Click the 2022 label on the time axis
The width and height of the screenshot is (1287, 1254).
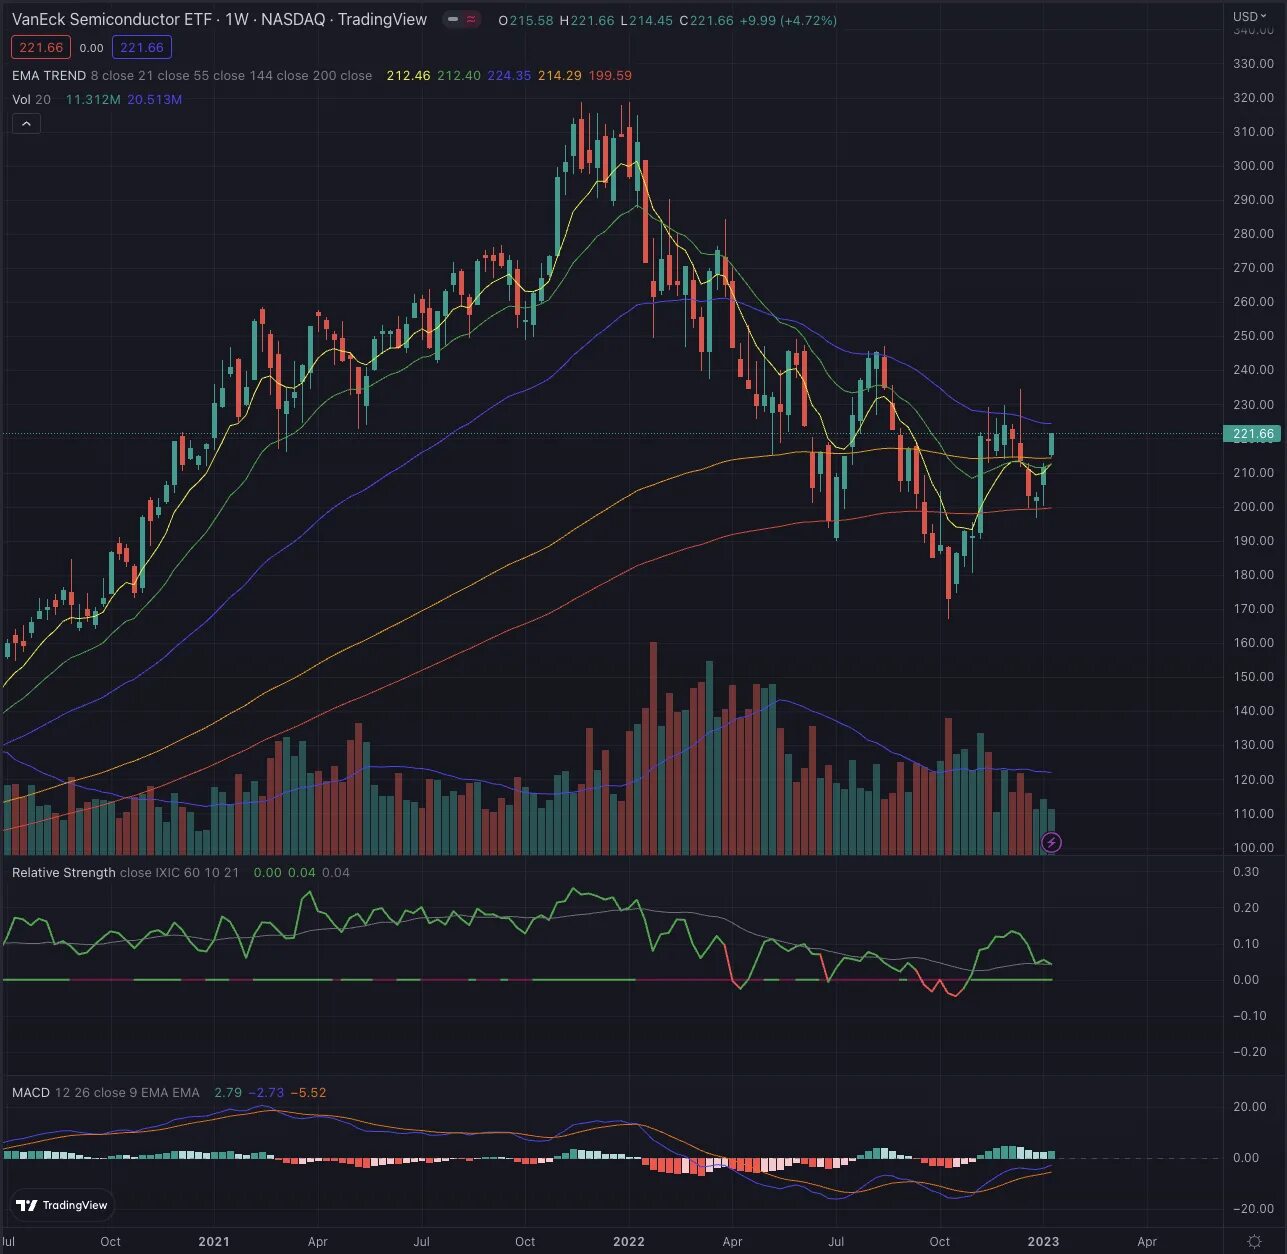tap(628, 1241)
